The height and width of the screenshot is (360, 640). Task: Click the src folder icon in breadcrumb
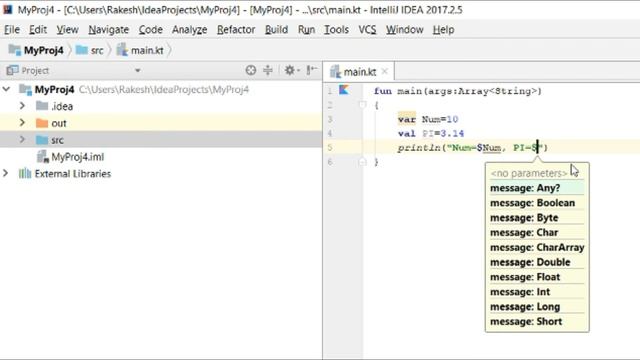point(82,50)
